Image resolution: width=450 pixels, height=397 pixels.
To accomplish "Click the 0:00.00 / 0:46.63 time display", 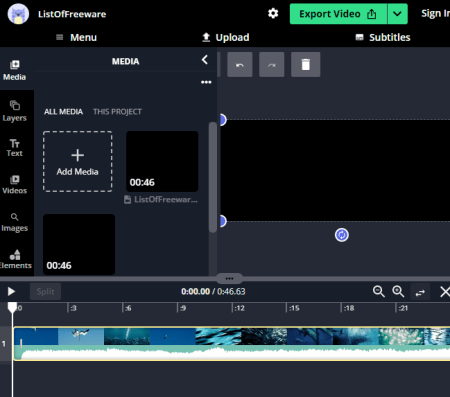I will (x=213, y=292).
